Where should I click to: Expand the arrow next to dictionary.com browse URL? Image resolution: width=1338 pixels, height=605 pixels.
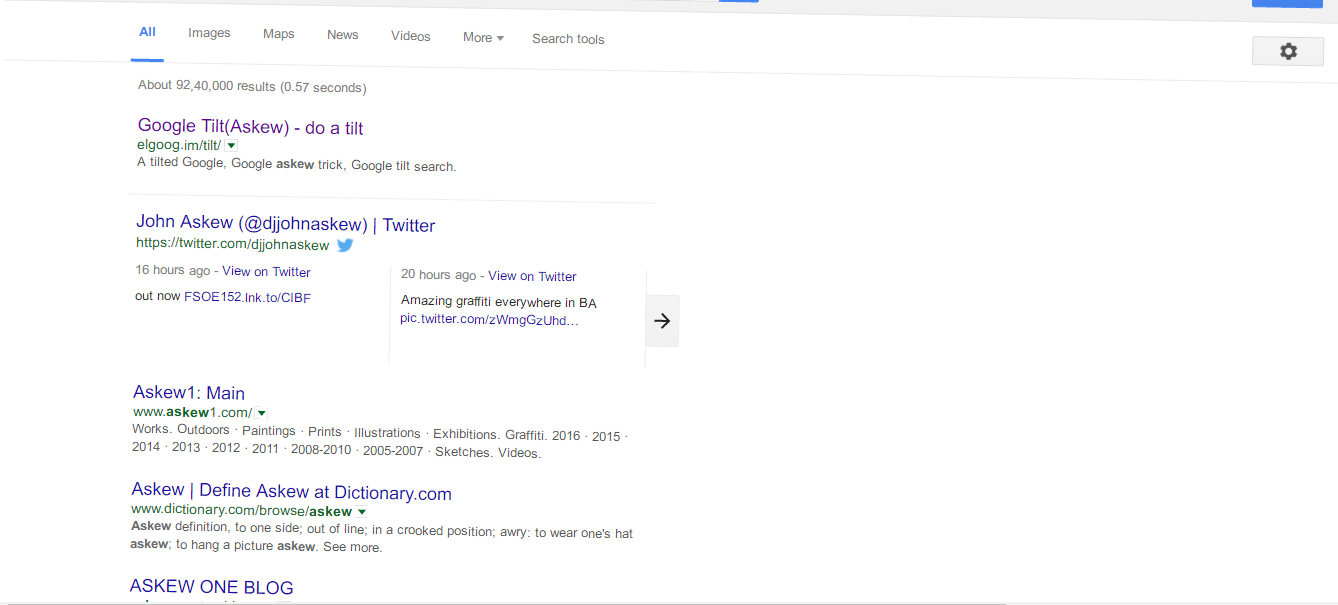(362, 511)
